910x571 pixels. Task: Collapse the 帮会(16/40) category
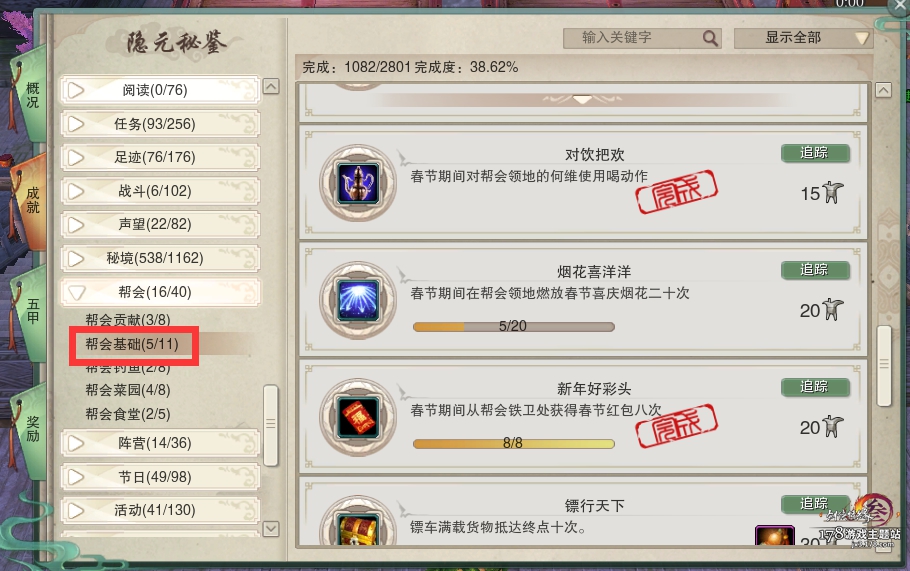point(160,292)
